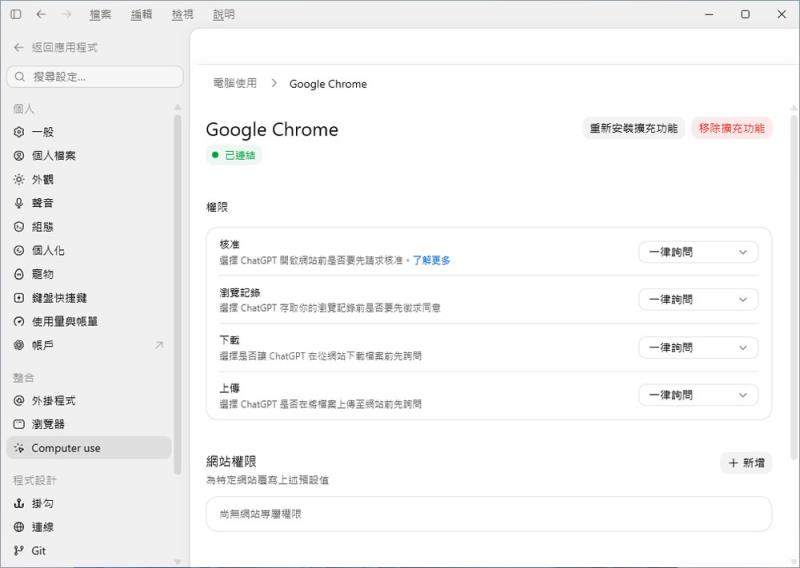Click the gauge icon beside 使用量與帳單
800x568 pixels.
coord(19,322)
